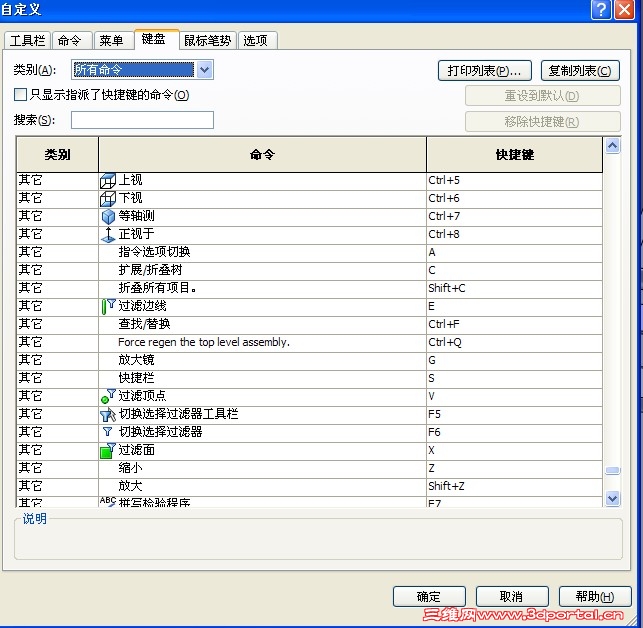Click the 快捷键 column header
Image resolution: width=643 pixels, height=628 pixels.
[x=515, y=155]
